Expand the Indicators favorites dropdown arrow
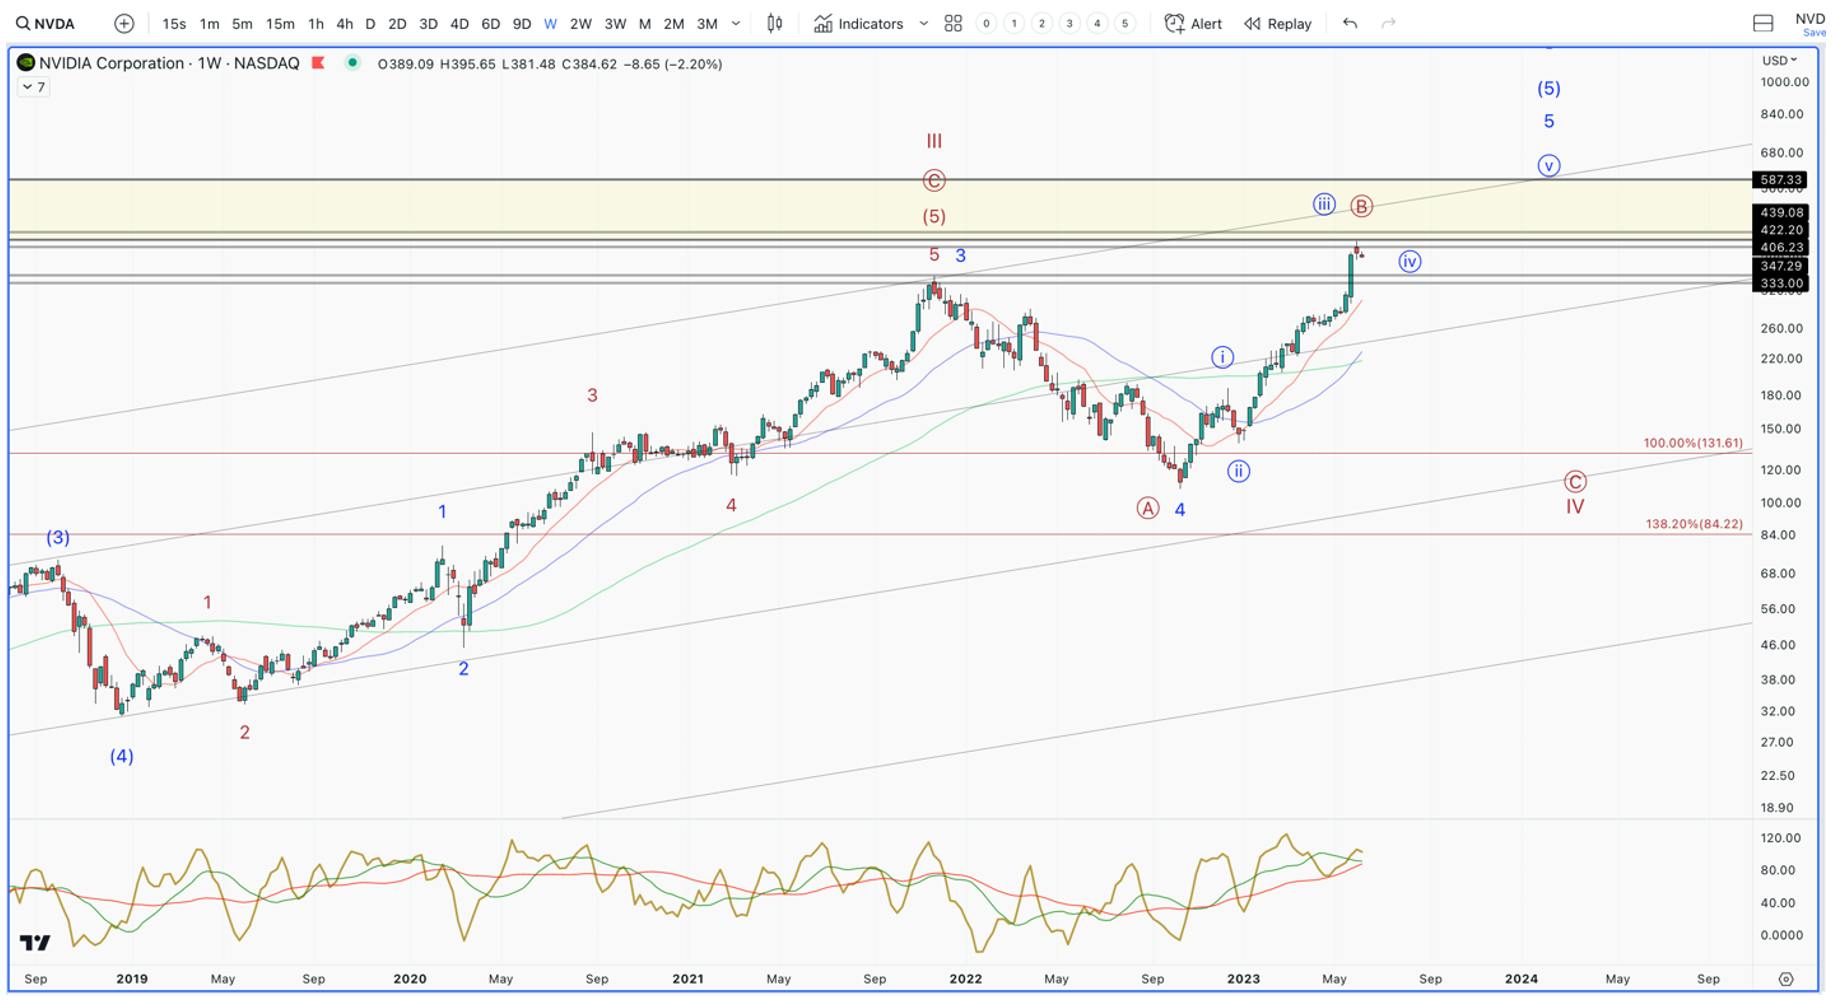Screen dimensions: 1832x1000 [x=923, y=24]
